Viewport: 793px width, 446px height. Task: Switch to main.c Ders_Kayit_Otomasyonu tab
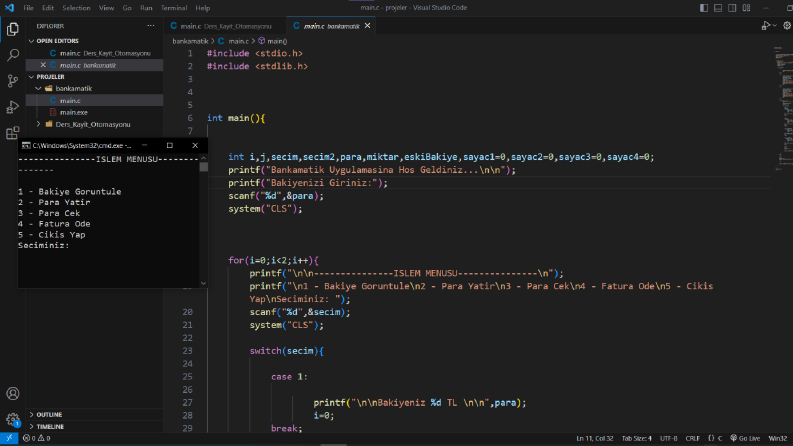(225, 26)
